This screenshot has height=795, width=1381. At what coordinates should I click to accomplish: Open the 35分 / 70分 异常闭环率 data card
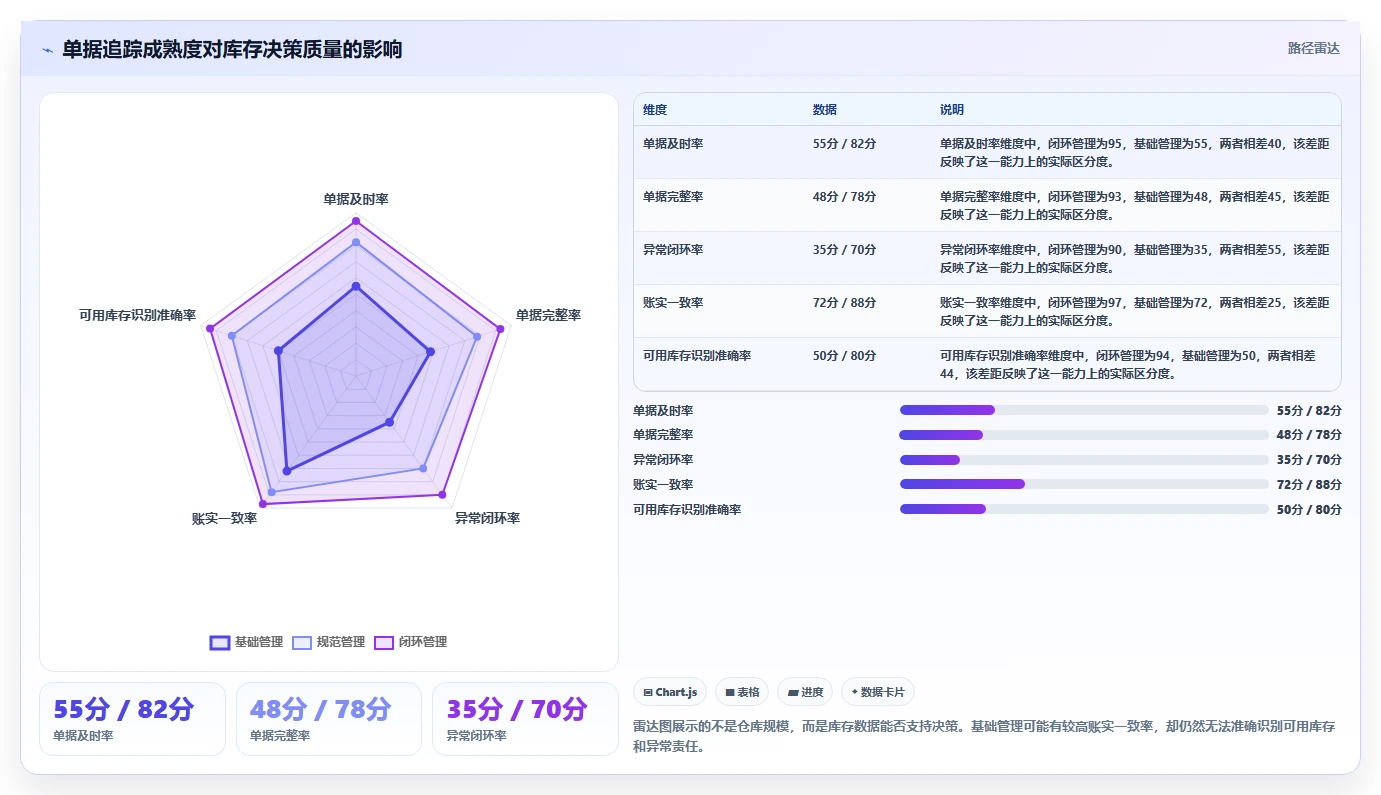point(525,719)
